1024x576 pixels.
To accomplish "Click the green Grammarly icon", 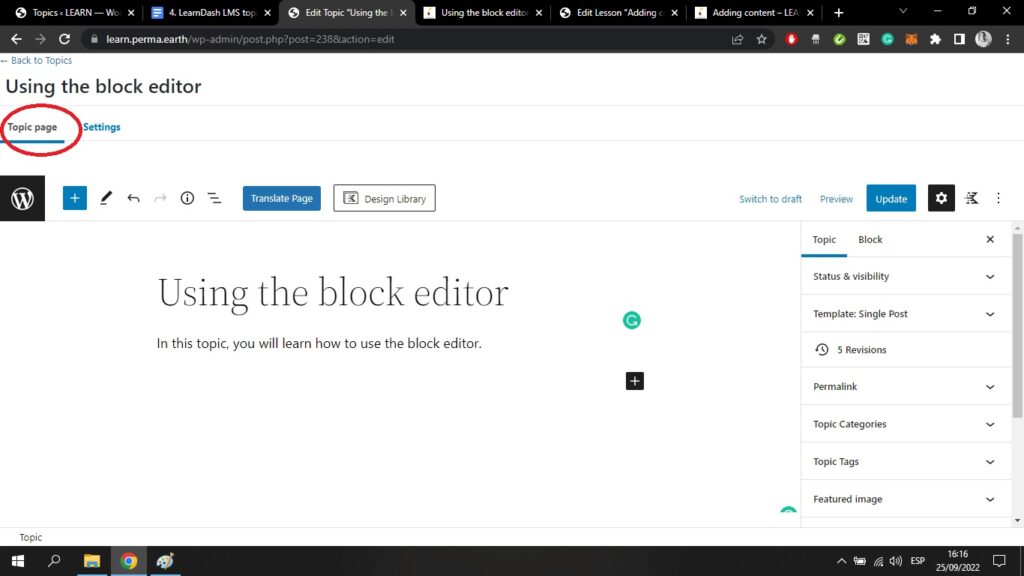I will pyautogui.click(x=631, y=320).
